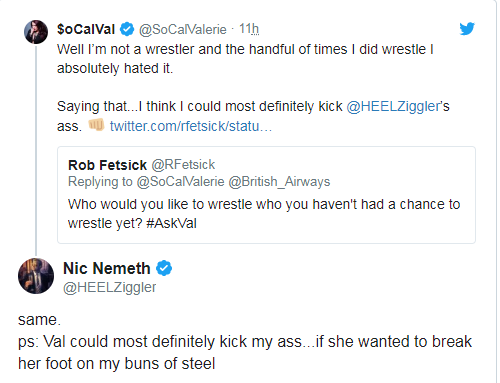This screenshot has width=500, height=383.
Task: Open the $oCalVal display name link
Action: click(x=86, y=29)
